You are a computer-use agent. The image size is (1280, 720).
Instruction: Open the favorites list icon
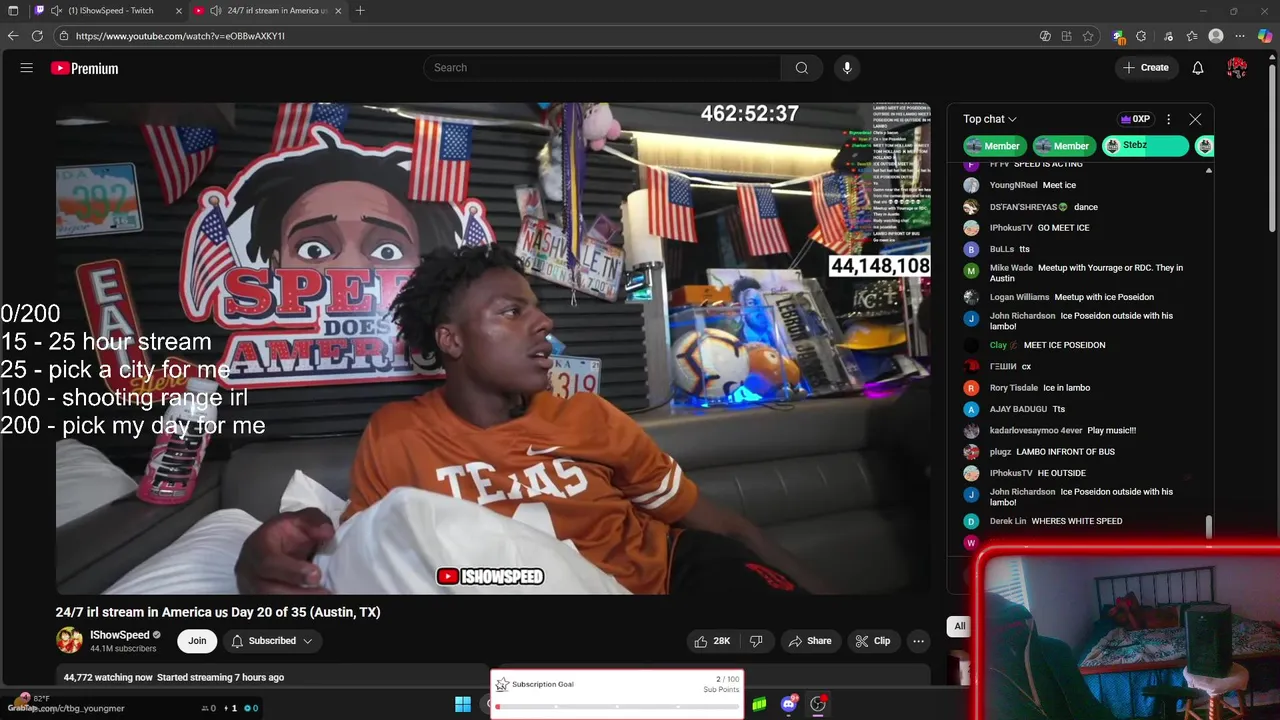point(1192,36)
